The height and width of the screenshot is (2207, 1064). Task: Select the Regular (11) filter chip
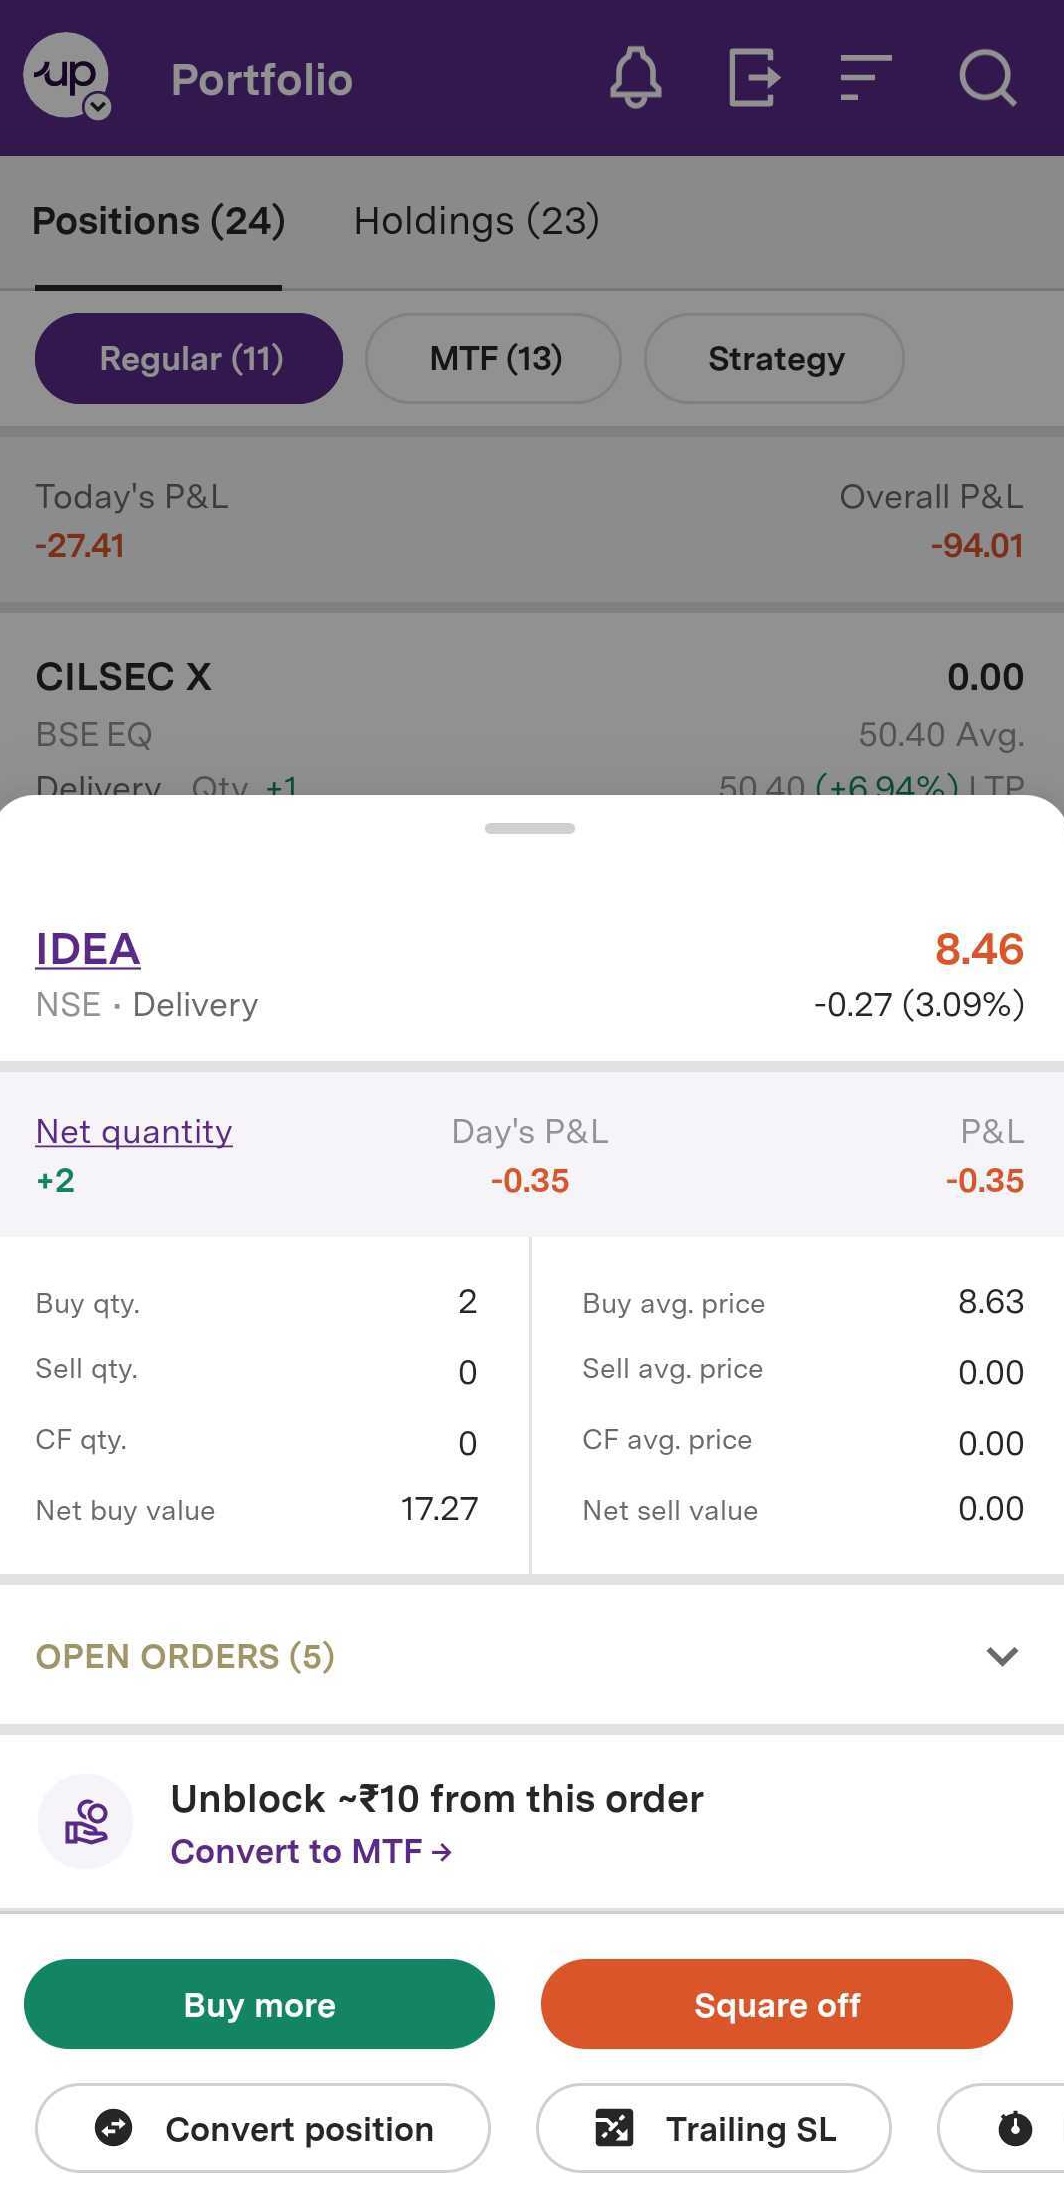[189, 359]
